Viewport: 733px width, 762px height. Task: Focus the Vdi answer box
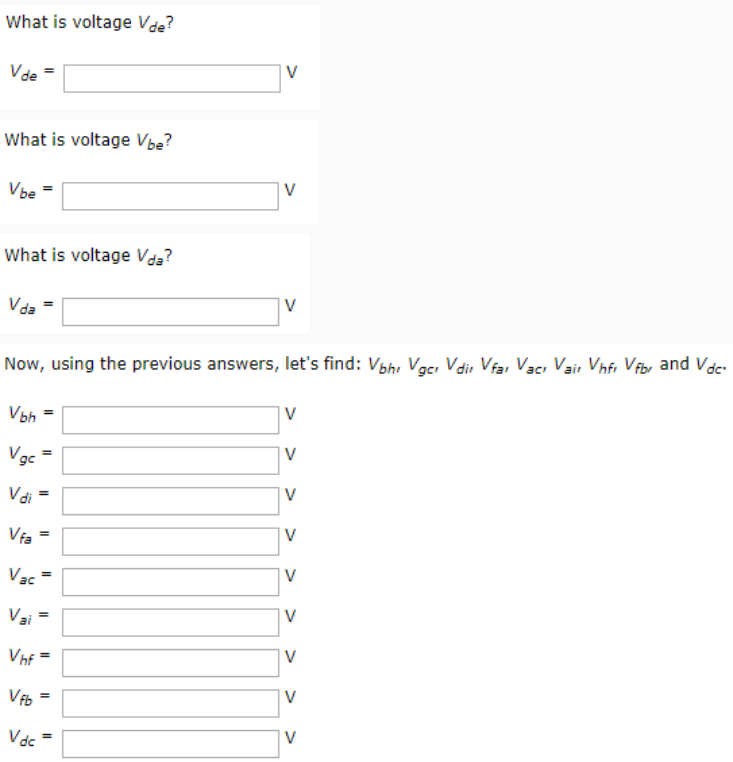[170, 501]
